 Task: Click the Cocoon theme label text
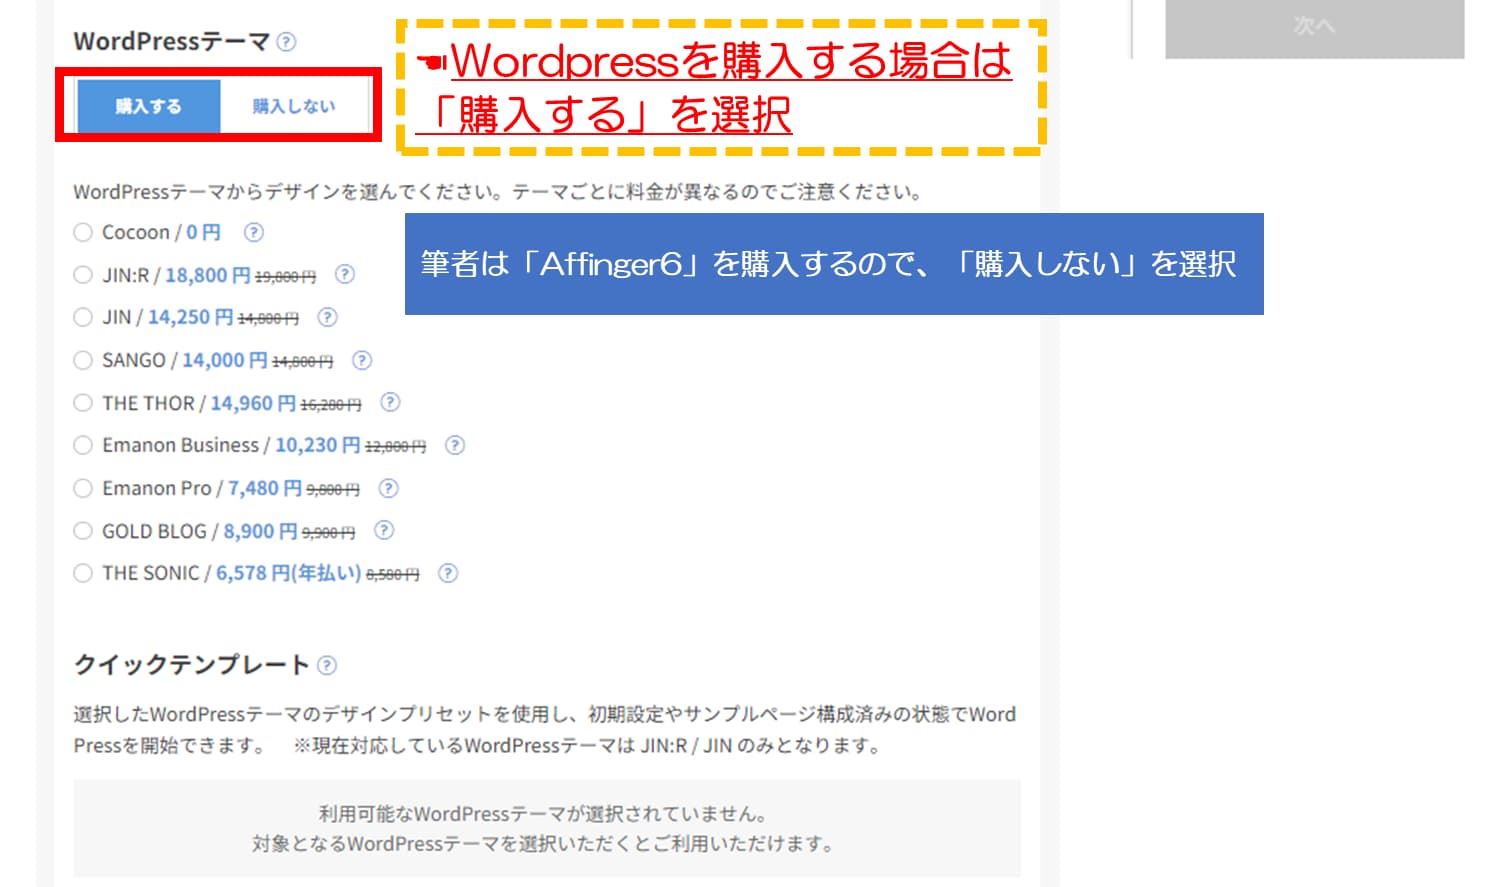pyautogui.click(x=161, y=232)
